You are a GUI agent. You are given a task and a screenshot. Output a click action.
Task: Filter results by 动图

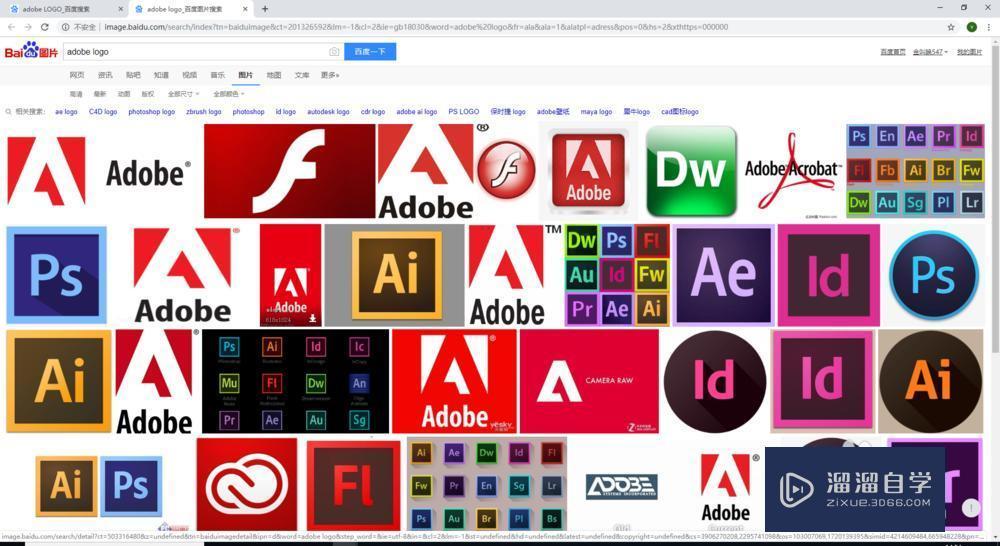pos(124,94)
